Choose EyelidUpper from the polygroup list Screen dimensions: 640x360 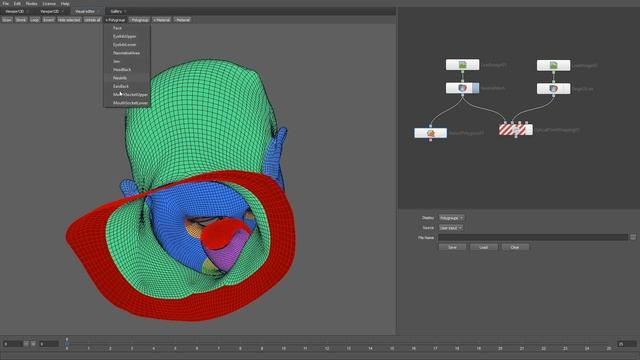(x=127, y=36)
